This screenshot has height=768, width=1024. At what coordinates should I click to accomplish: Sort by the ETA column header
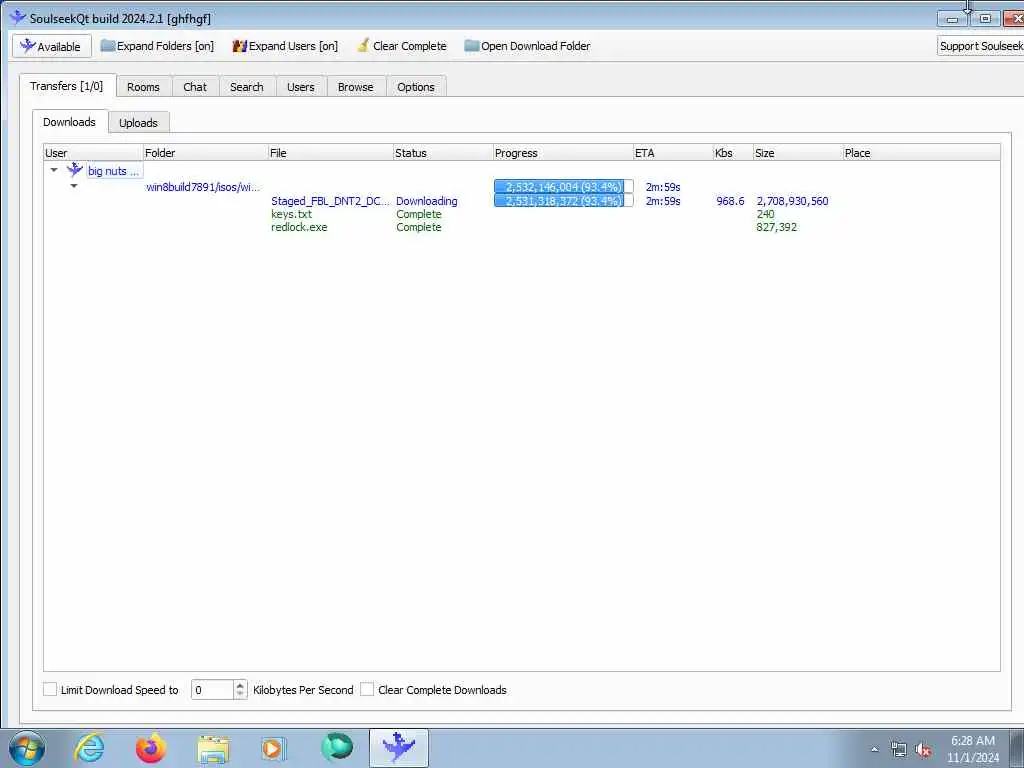pyautogui.click(x=673, y=153)
